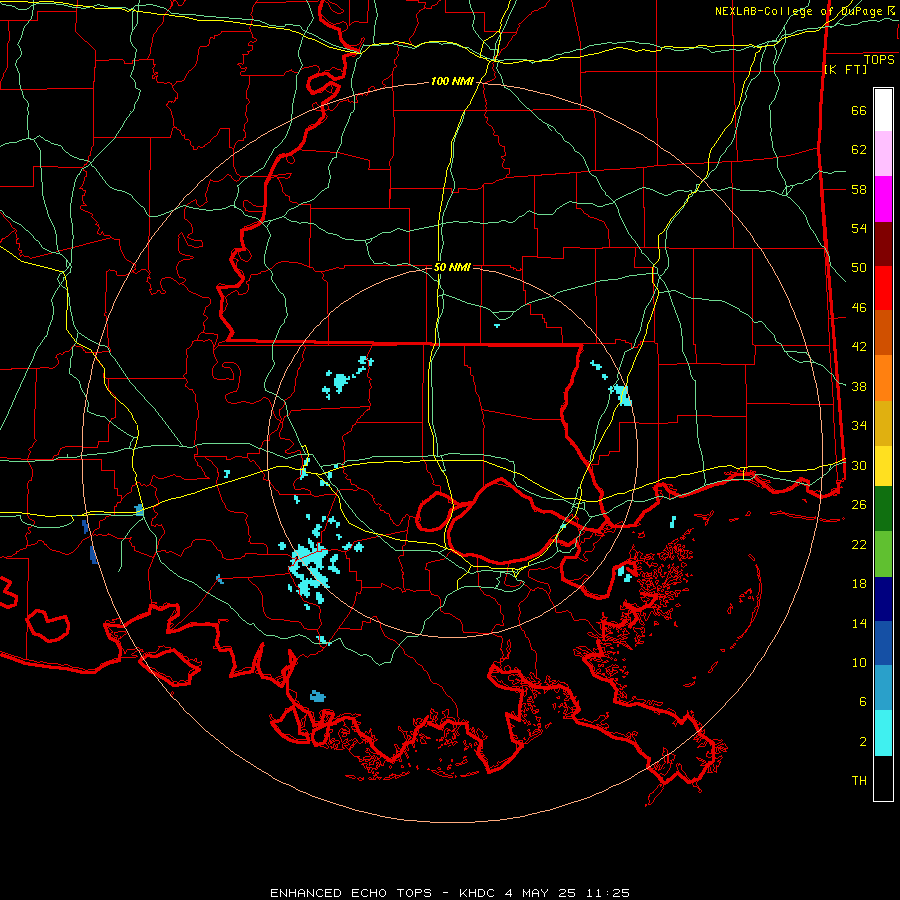Click the 14 legend label
This screenshot has height=900, width=900.
[859, 623]
